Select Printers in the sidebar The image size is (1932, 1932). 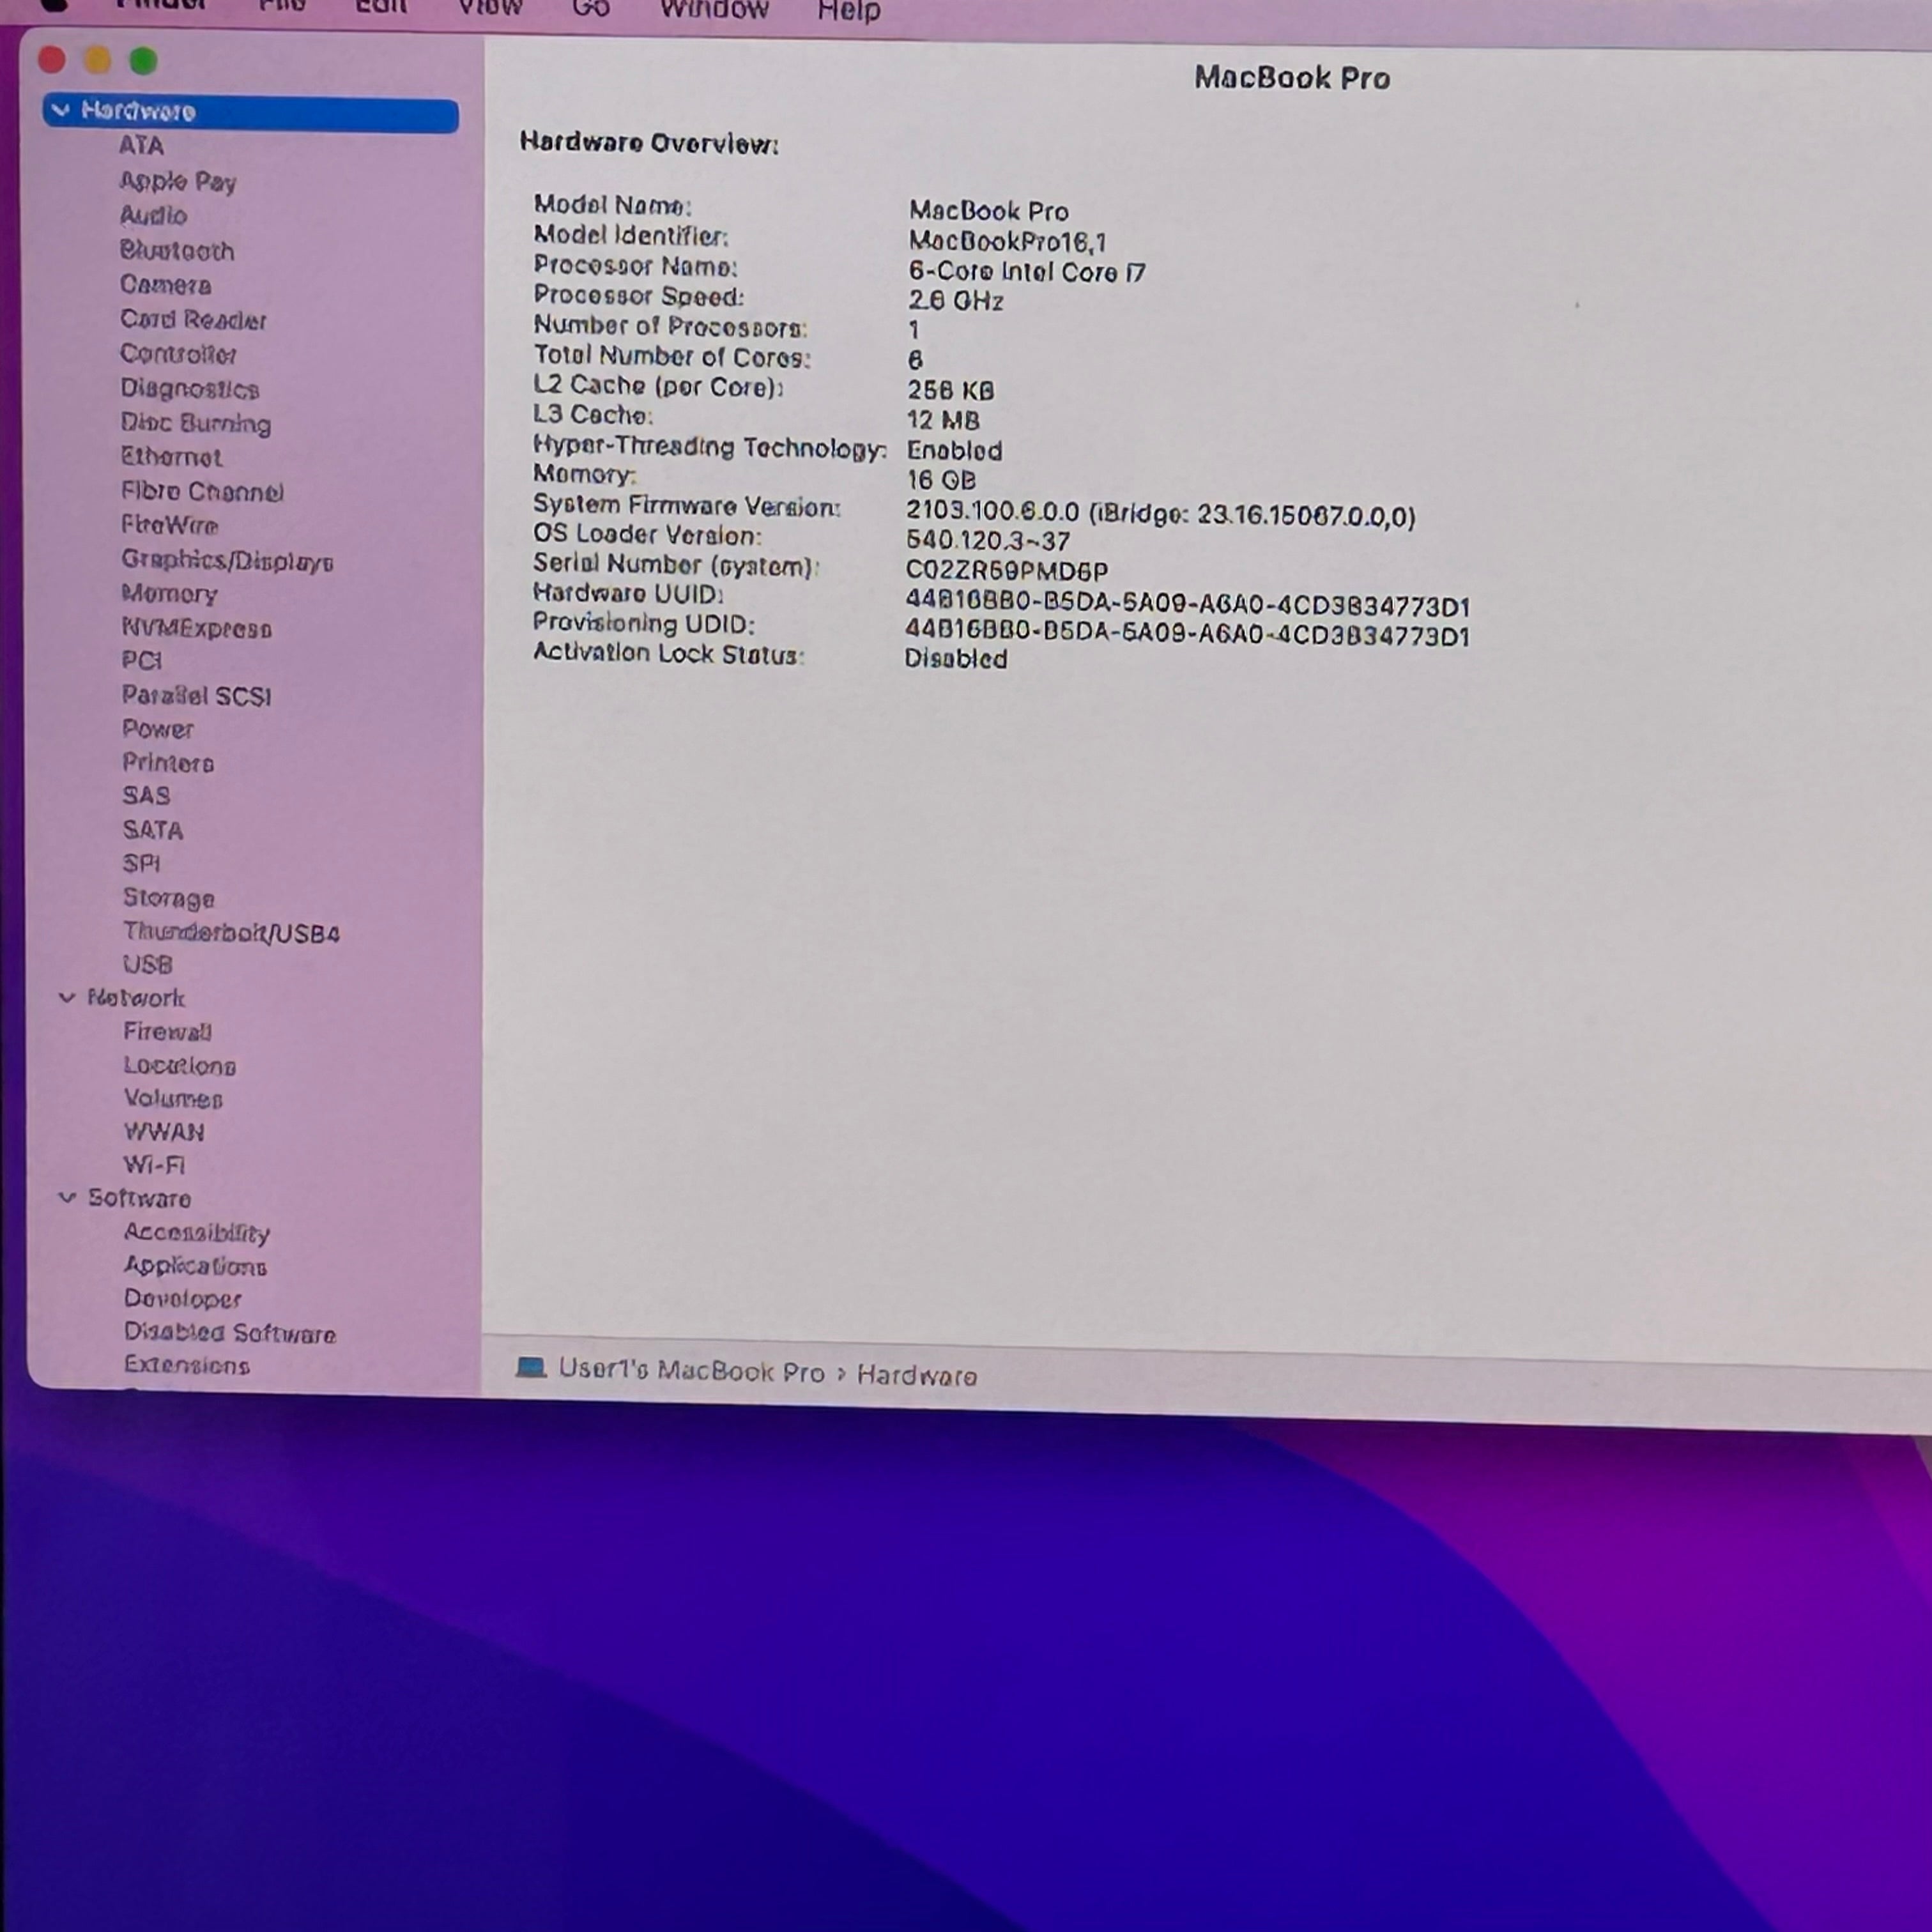click(168, 763)
